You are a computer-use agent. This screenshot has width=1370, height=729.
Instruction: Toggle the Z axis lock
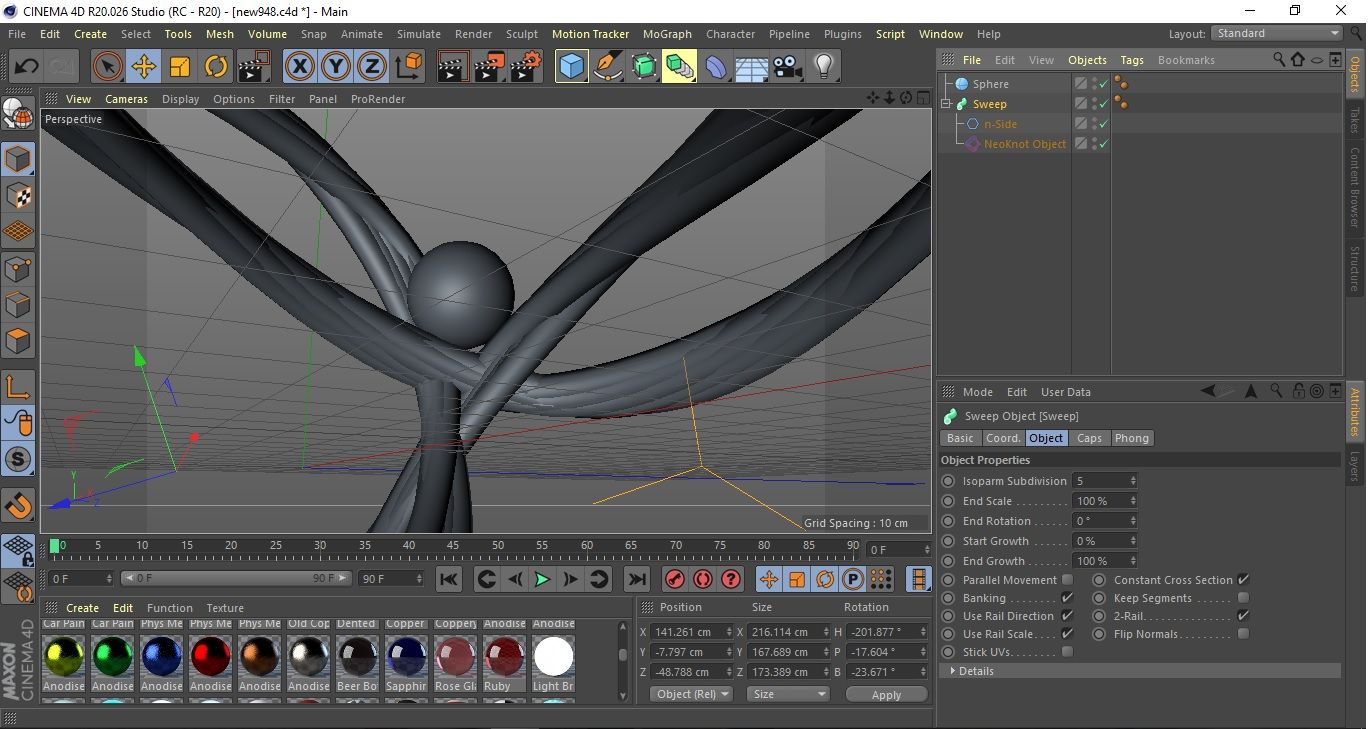371,67
